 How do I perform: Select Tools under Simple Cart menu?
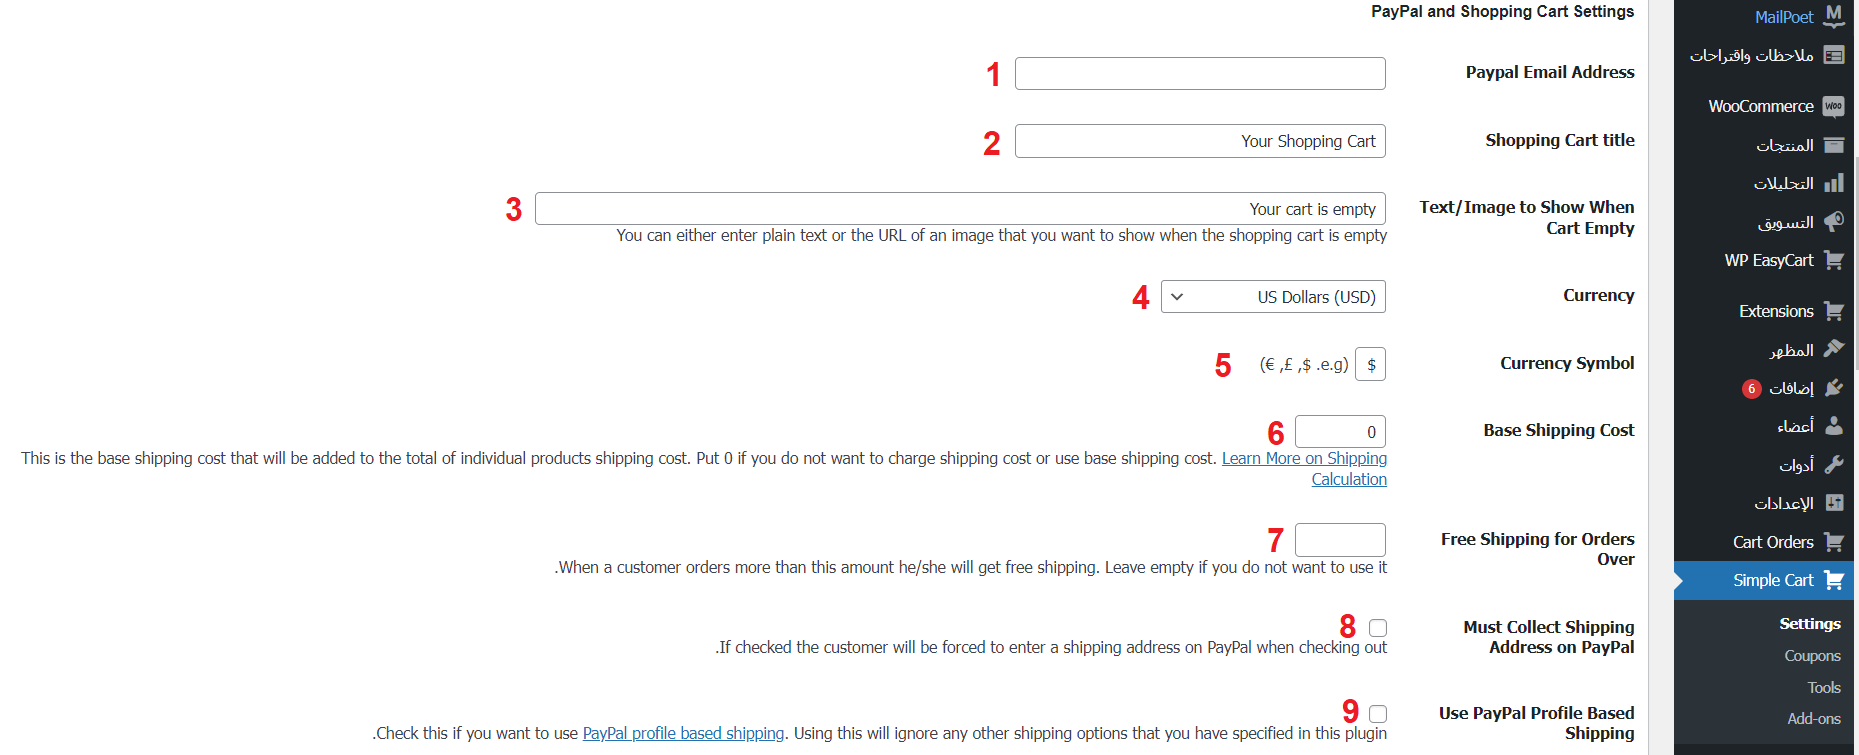coord(1823,688)
